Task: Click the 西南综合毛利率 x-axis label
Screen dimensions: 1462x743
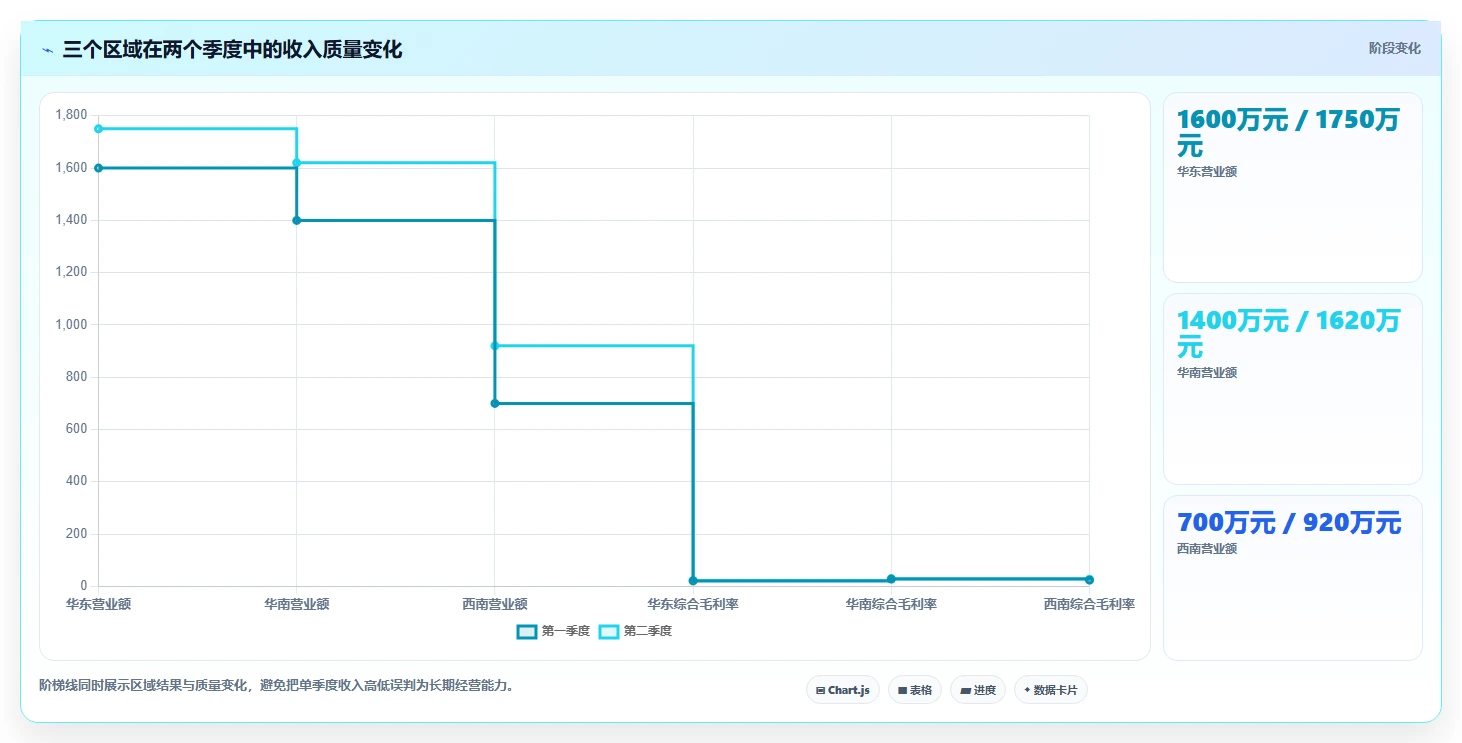Action: [1089, 604]
